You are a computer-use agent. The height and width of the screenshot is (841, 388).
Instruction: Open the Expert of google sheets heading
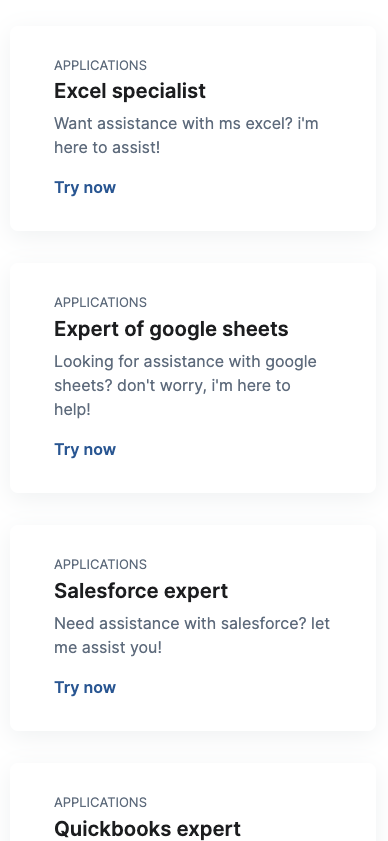[x=171, y=329]
